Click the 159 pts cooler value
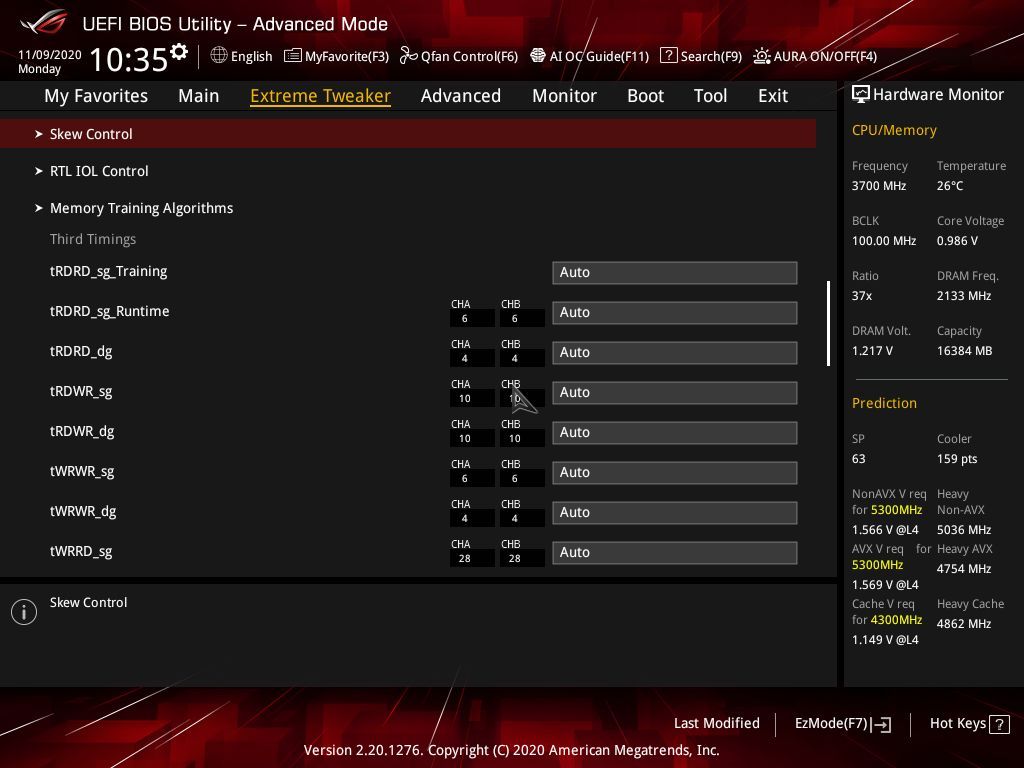The width and height of the screenshot is (1024, 768). 957,459
